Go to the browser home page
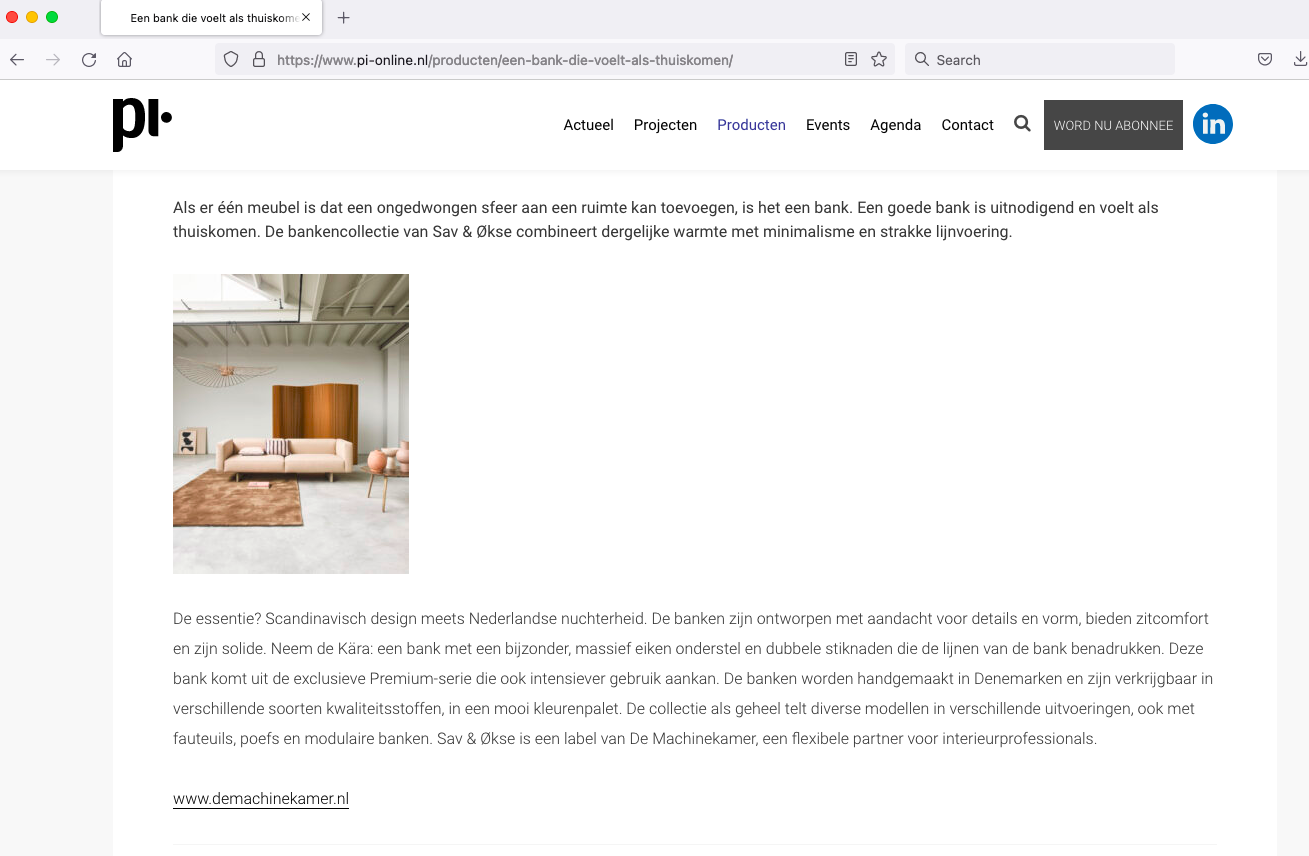 pyautogui.click(x=124, y=60)
